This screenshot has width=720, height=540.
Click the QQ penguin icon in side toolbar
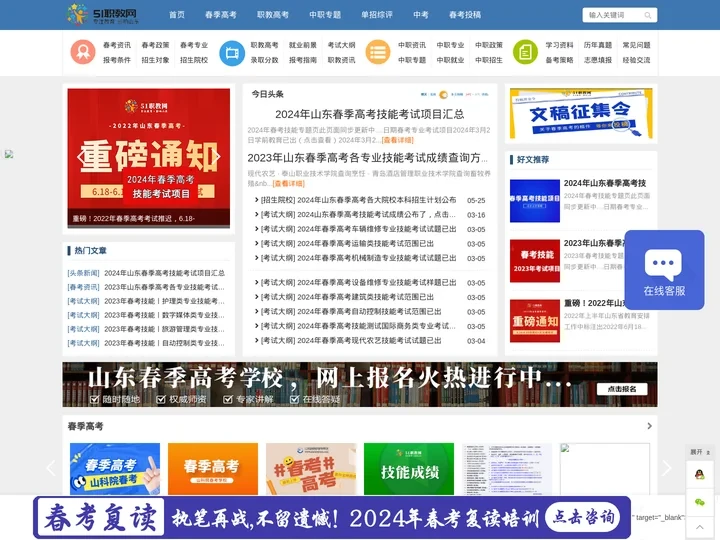[x=699, y=474]
